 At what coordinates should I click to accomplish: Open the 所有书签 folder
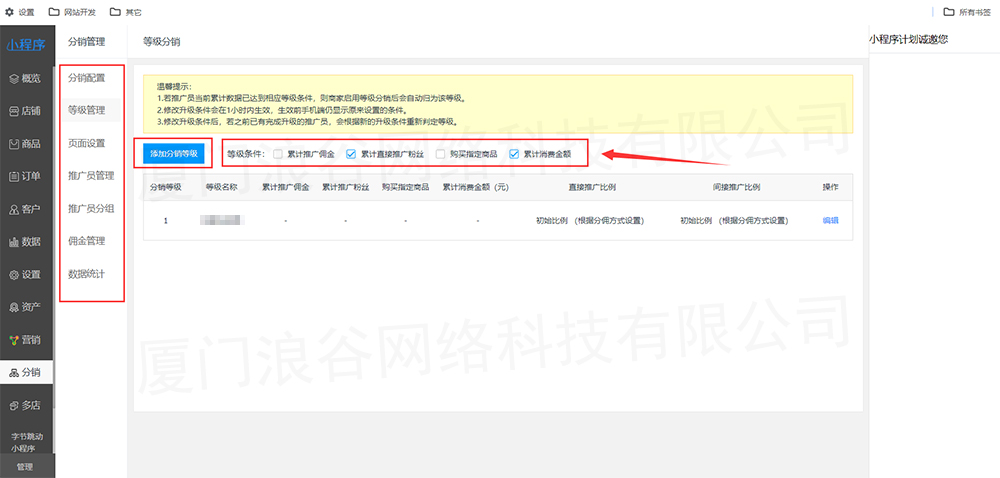click(968, 12)
